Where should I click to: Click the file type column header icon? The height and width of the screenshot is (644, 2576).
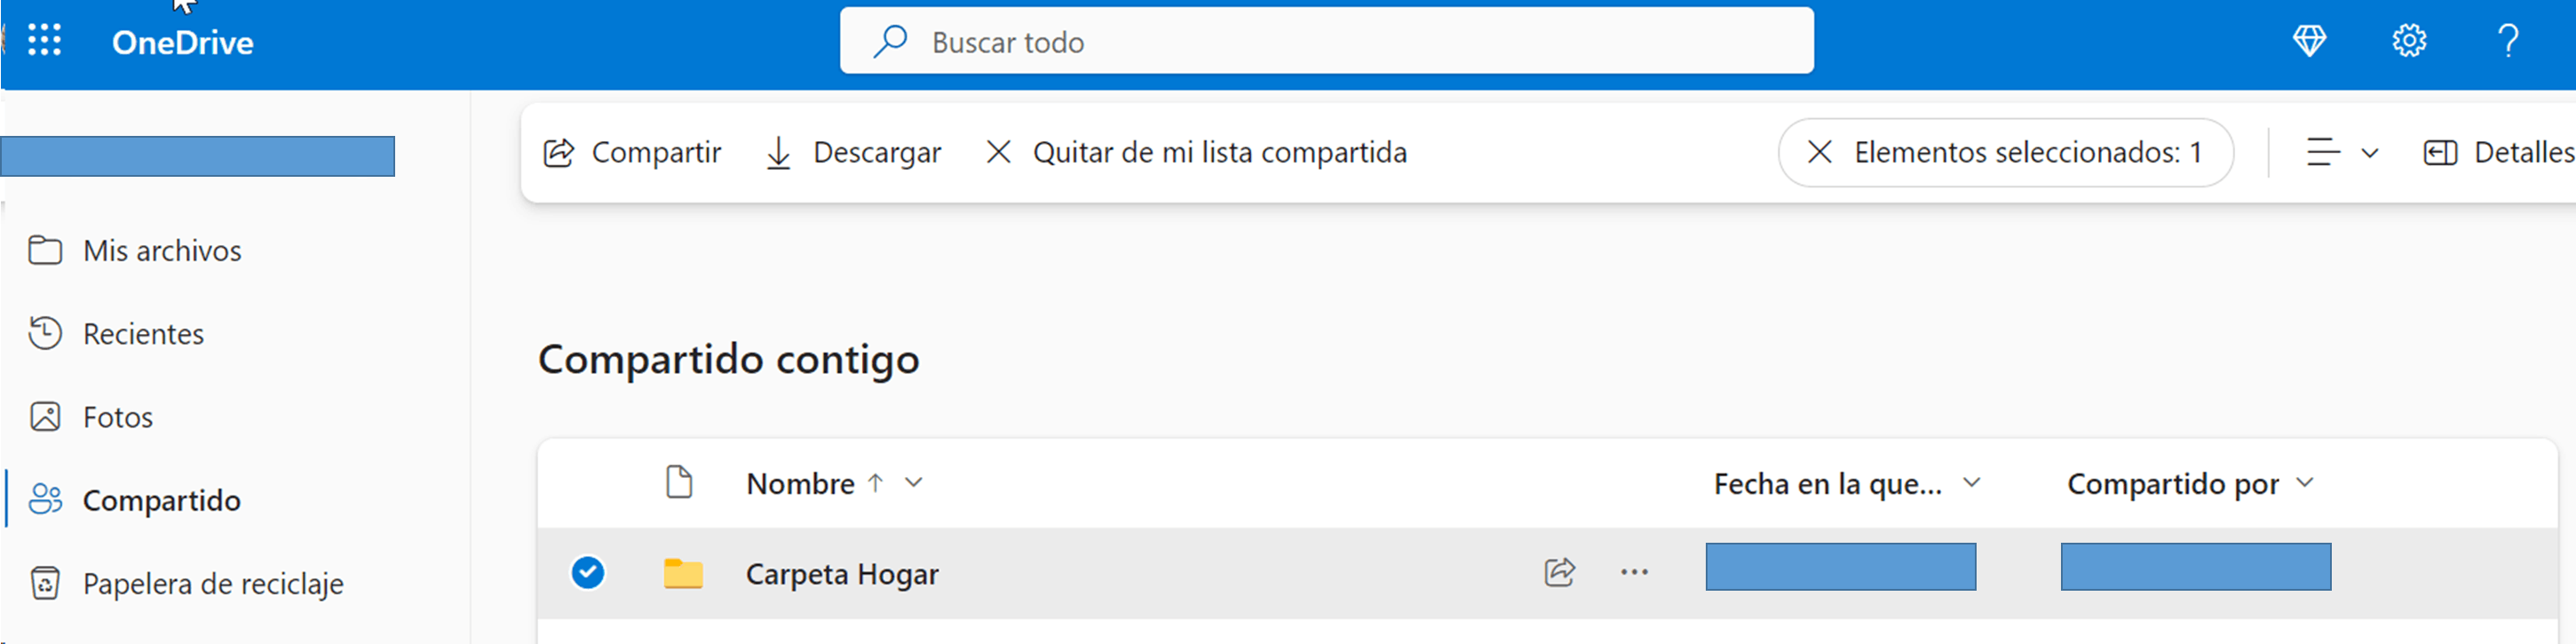tap(679, 483)
